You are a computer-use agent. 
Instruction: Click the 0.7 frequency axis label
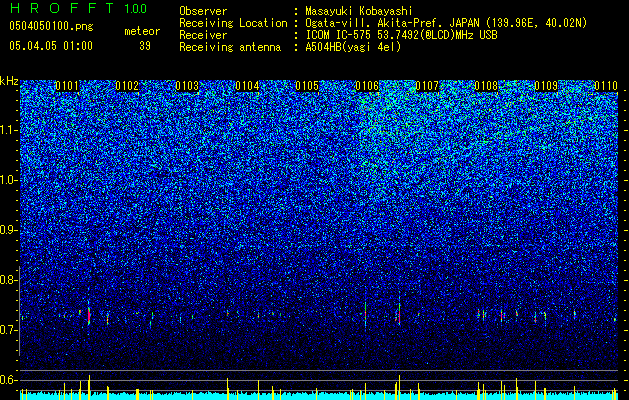click(8, 330)
